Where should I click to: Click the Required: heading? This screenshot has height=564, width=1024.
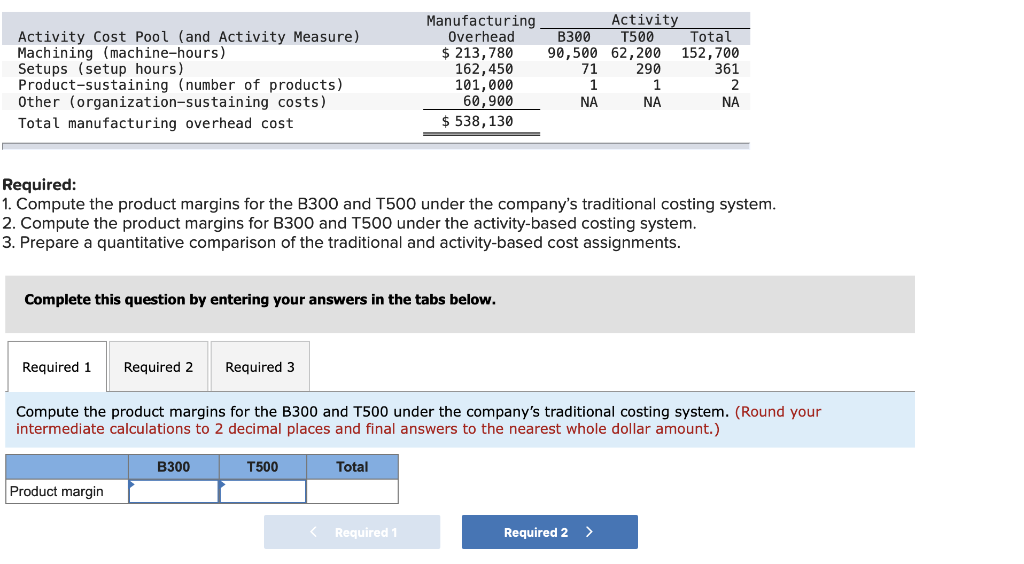(x=39, y=185)
